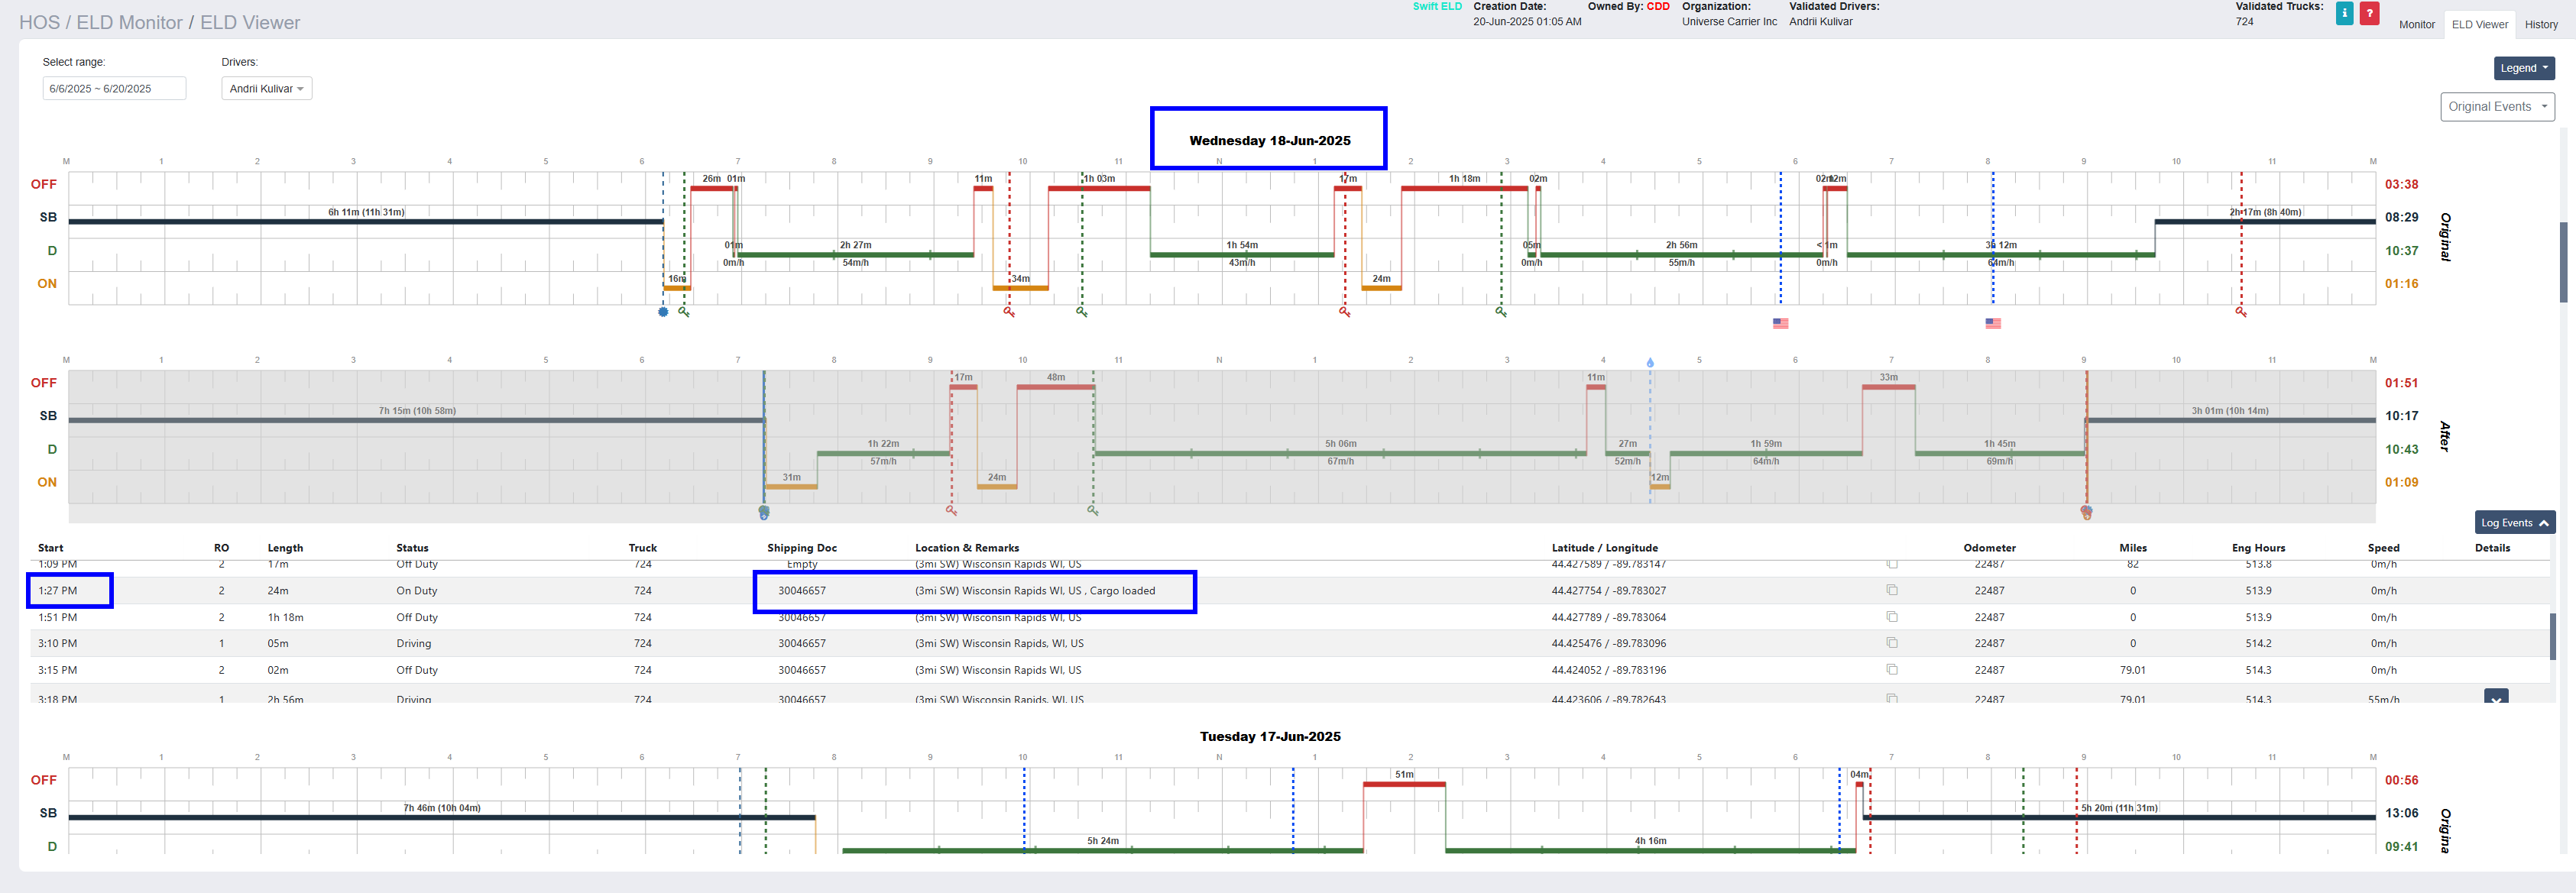The width and height of the screenshot is (2576, 893).
Task: Click the Latitude / Longitude column header
Action: pos(1604,548)
